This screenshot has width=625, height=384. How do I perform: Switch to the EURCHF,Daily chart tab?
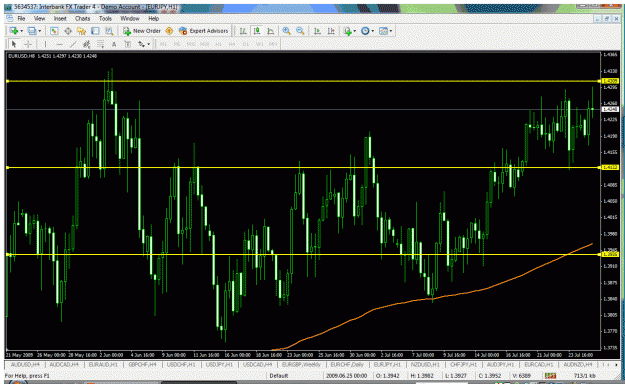[347, 364]
